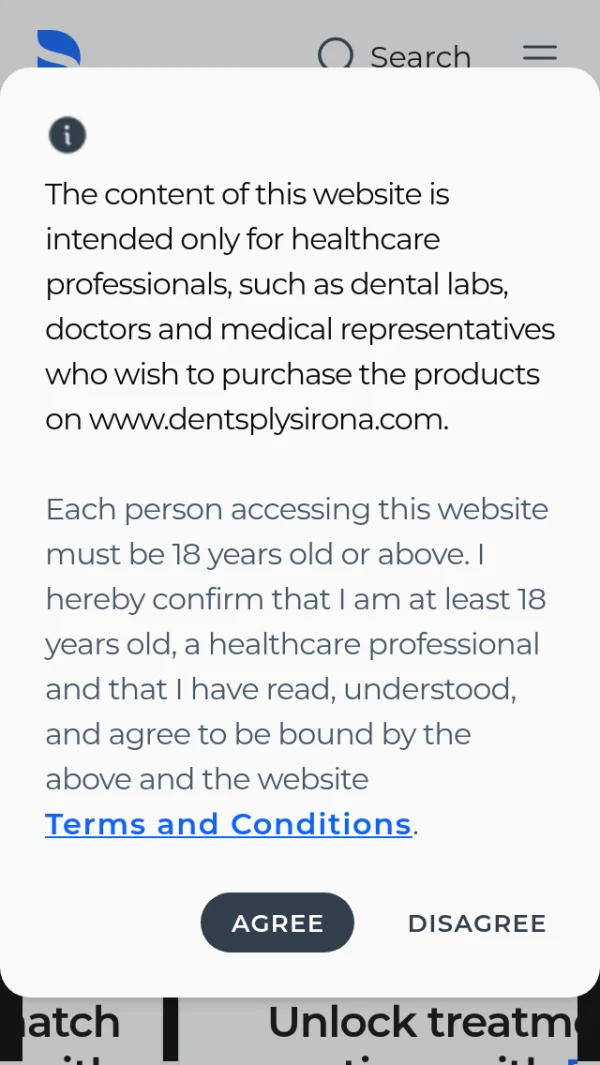Click the "must be 18 years old" line
The width and height of the screenshot is (600, 1065).
[x=264, y=554]
